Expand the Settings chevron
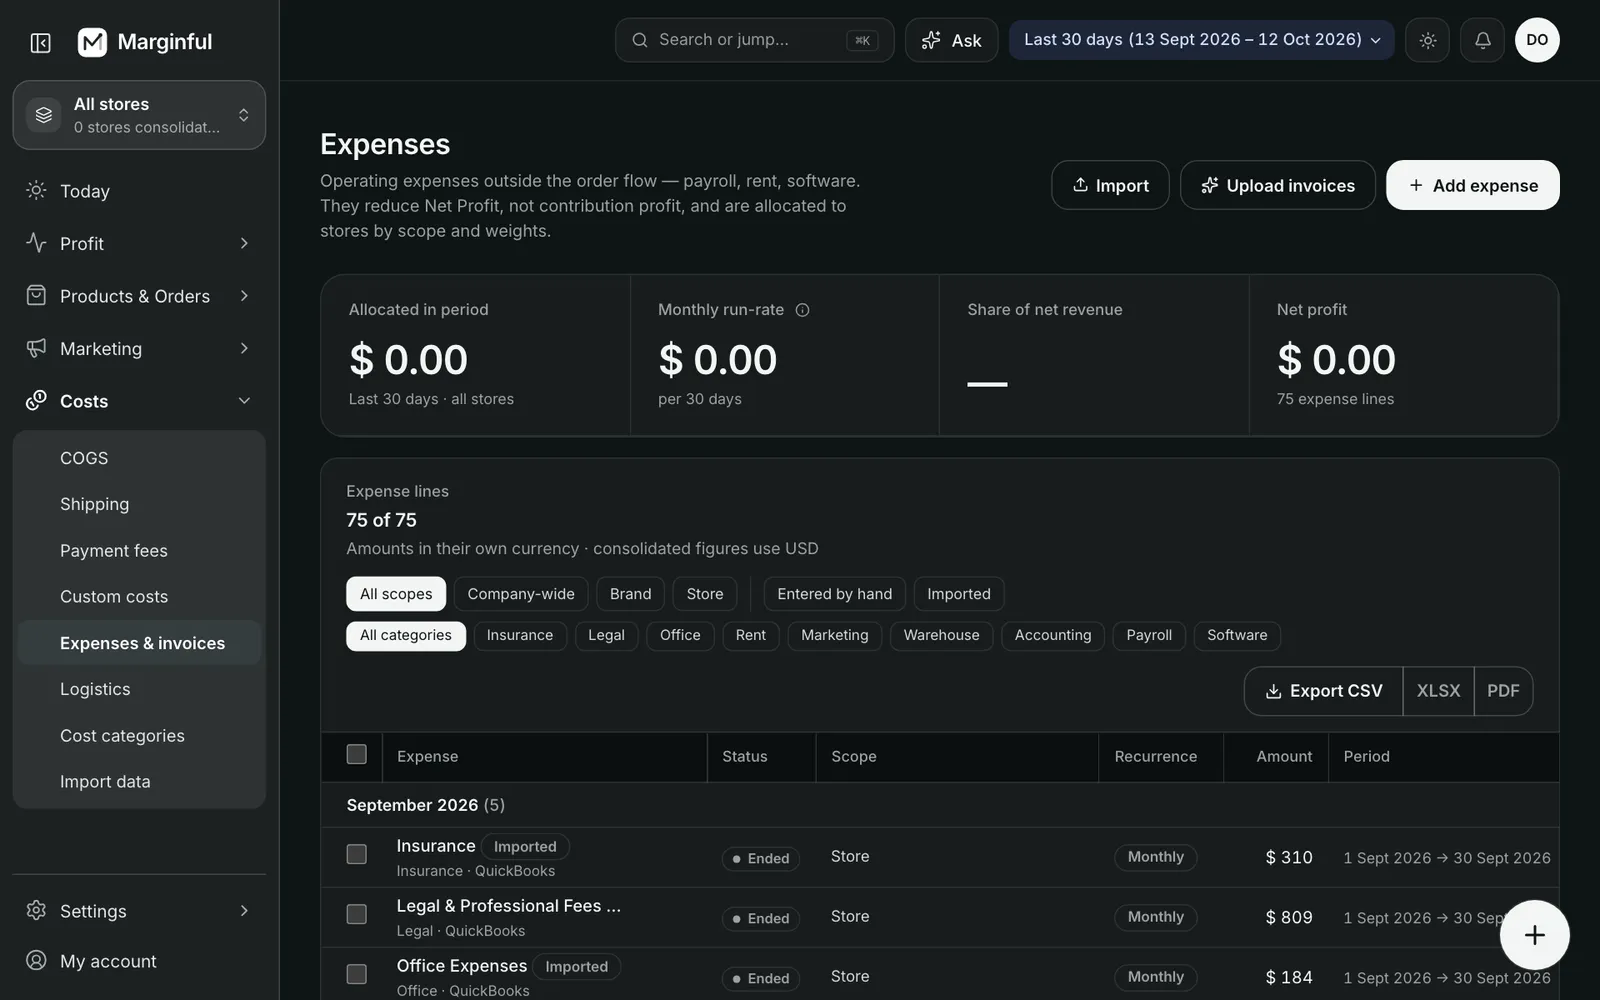Viewport: 1600px width, 1000px height. click(x=244, y=910)
